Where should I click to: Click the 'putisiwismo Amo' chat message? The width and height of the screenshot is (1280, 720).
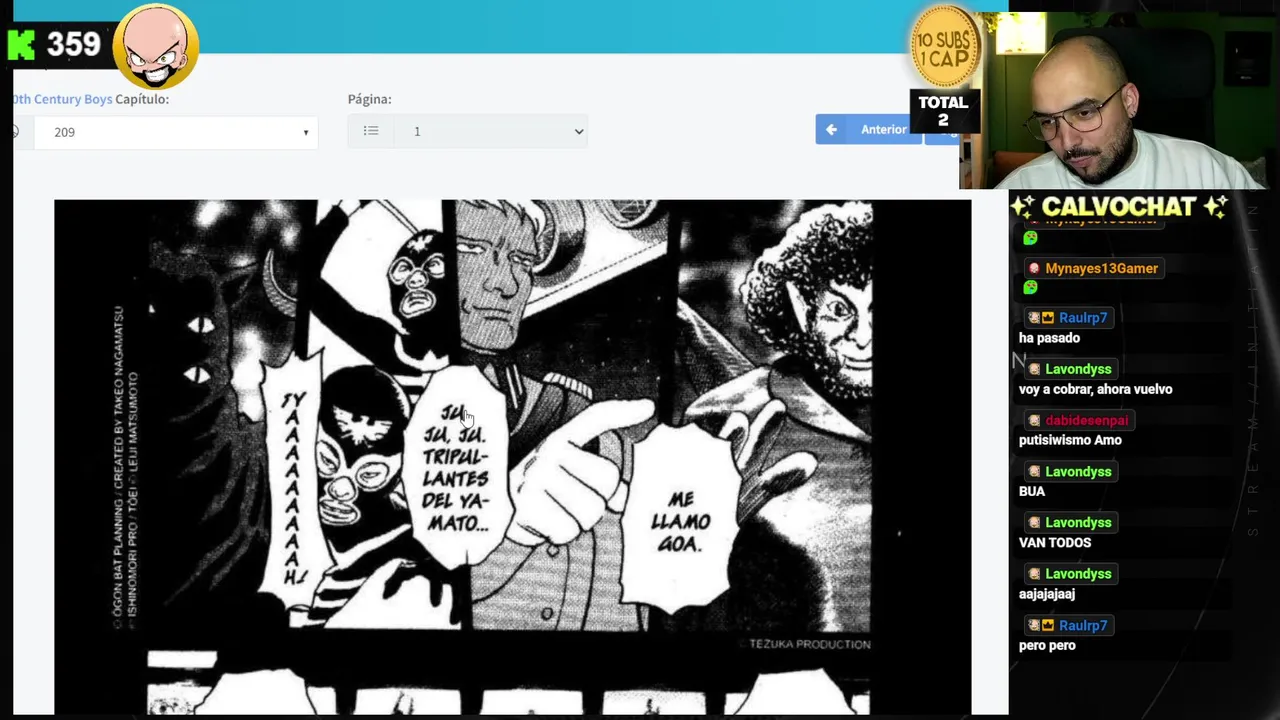[x=1070, y=440]
